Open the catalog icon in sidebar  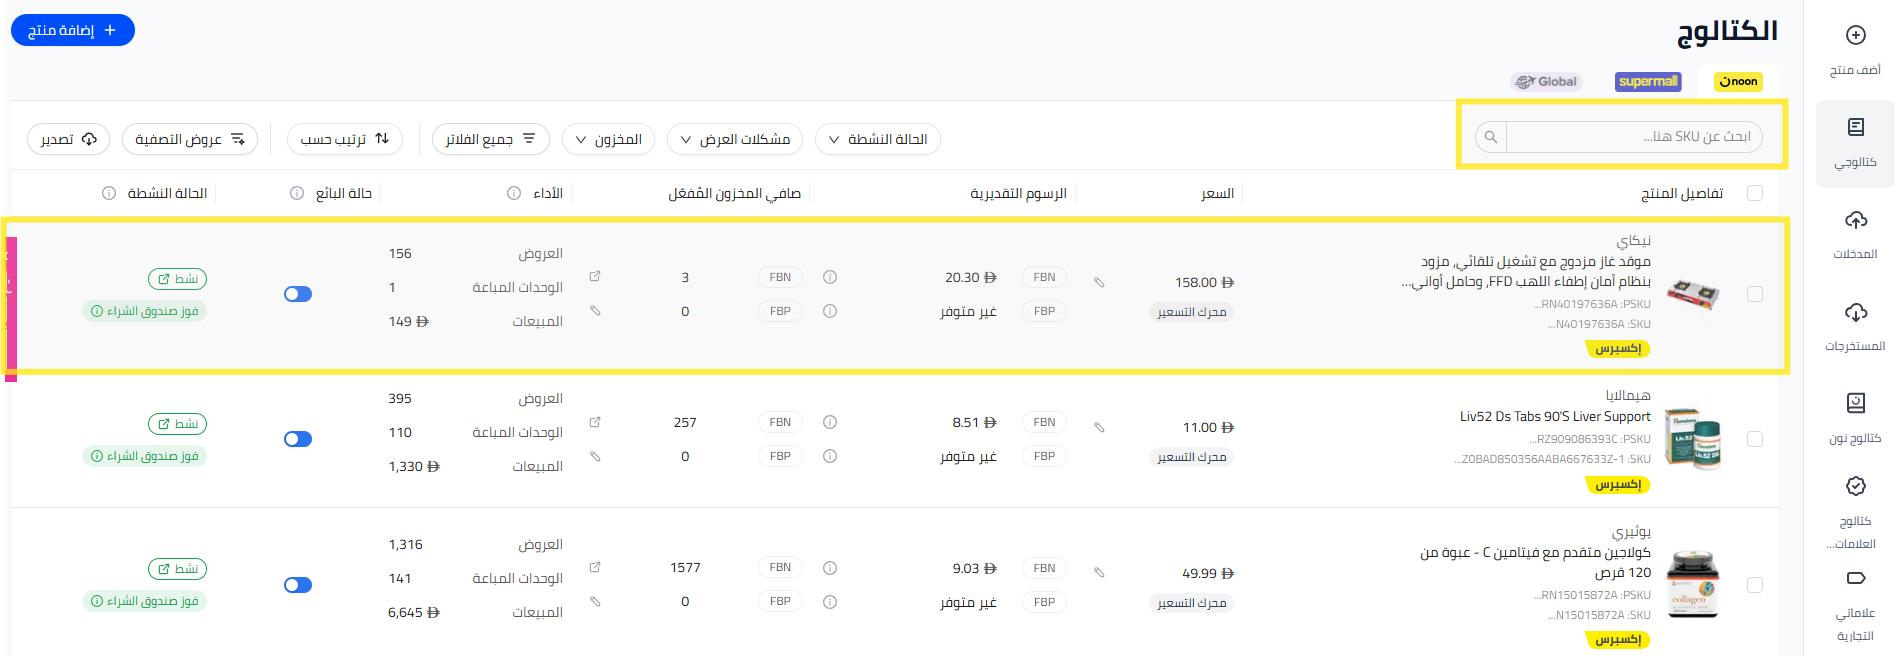[1855, 127]
